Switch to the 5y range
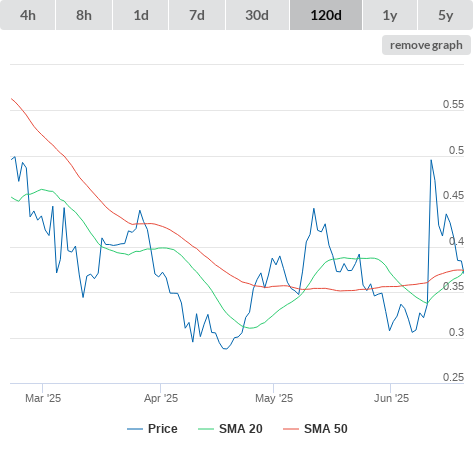 coord(445,15)
